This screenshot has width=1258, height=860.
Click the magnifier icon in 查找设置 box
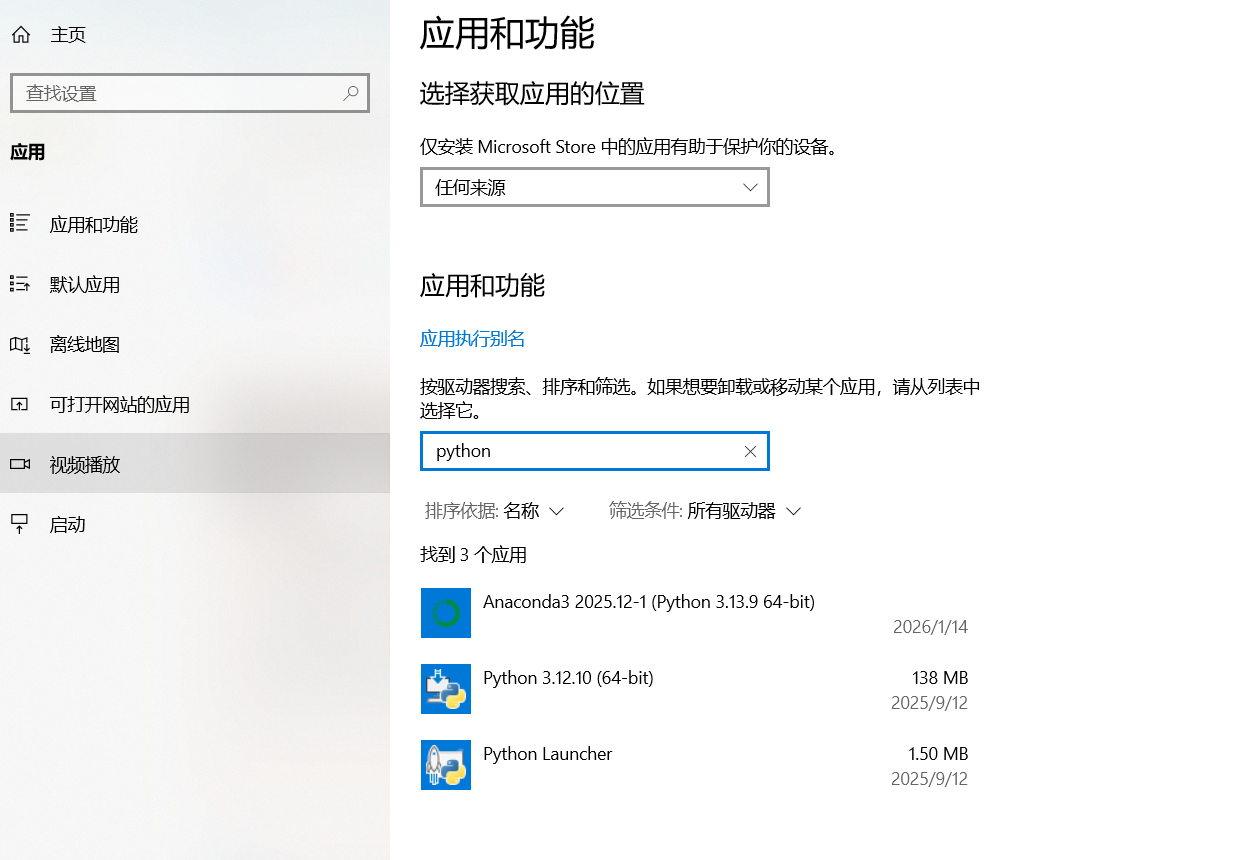(x=351, y=93)
